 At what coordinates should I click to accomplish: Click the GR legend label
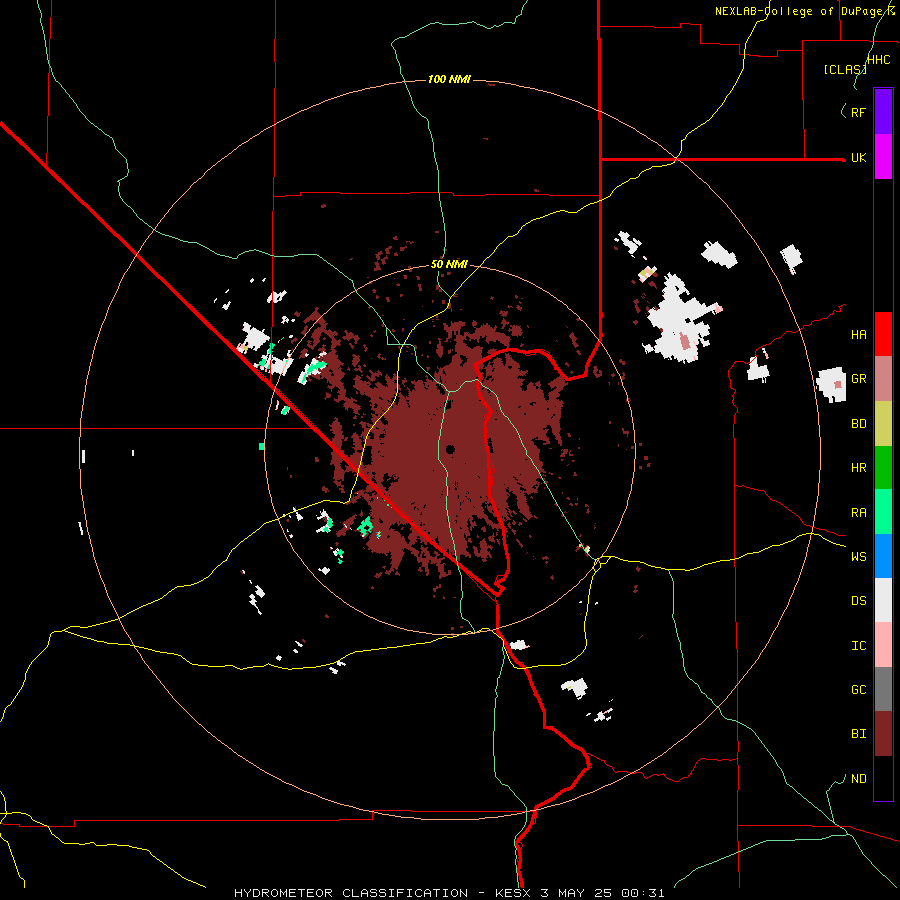click(858, 379)
